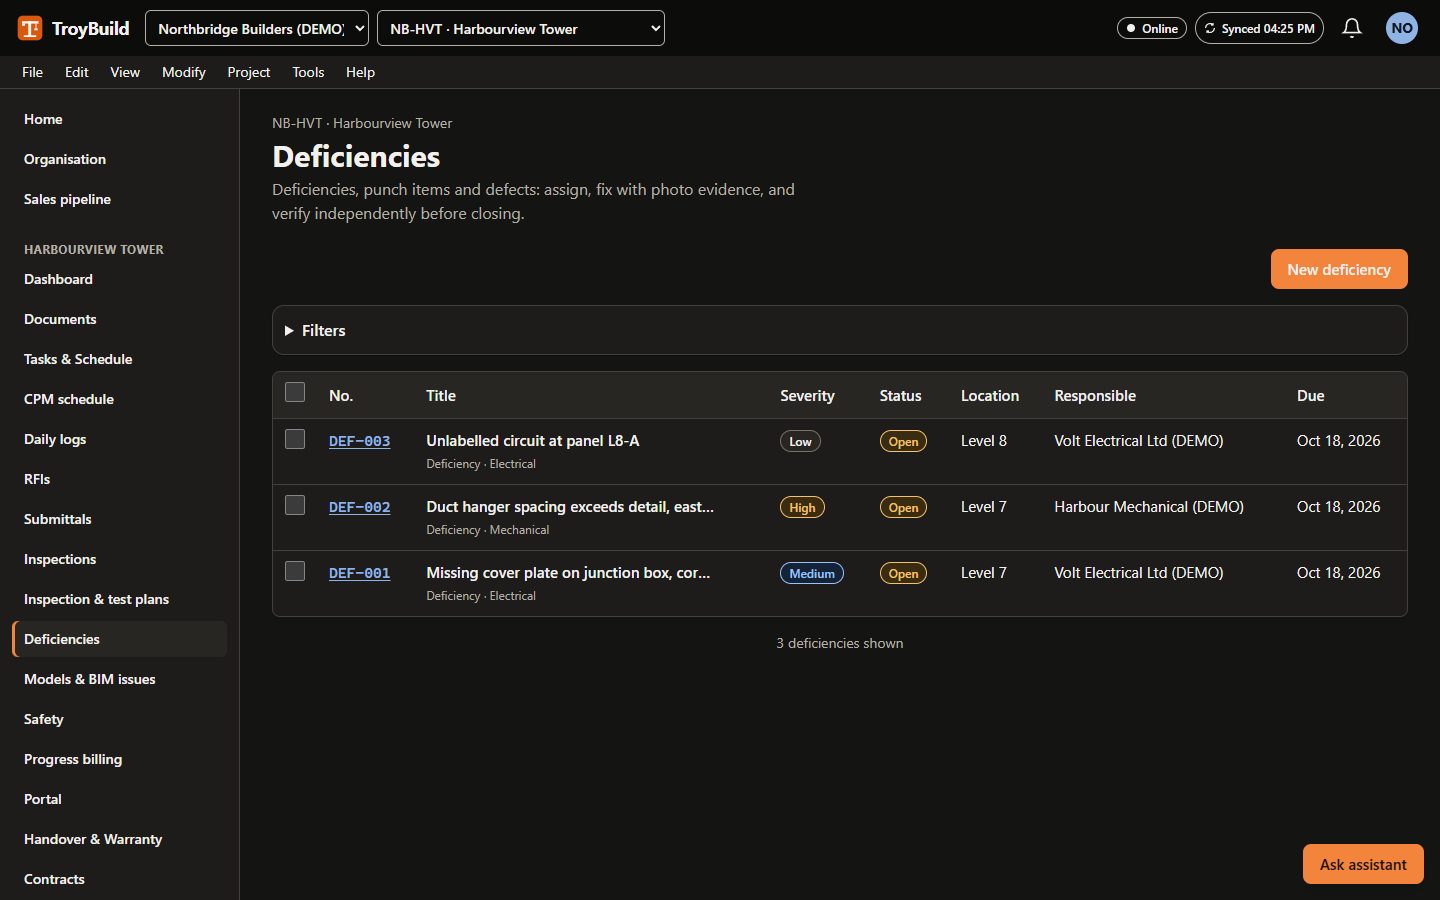This screenshot has height=900, width=1440.
Task: Click 'Missing cover plate on junction box' title
Action: point(568,572)
